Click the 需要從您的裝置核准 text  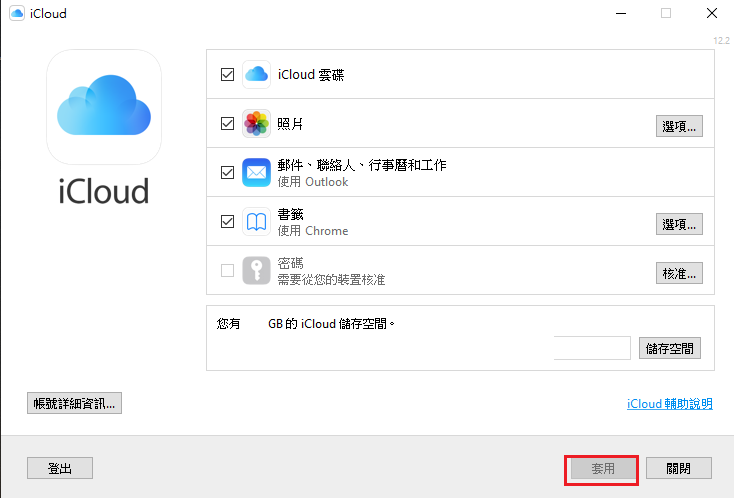pyautogui.click(x=331, y=280)
